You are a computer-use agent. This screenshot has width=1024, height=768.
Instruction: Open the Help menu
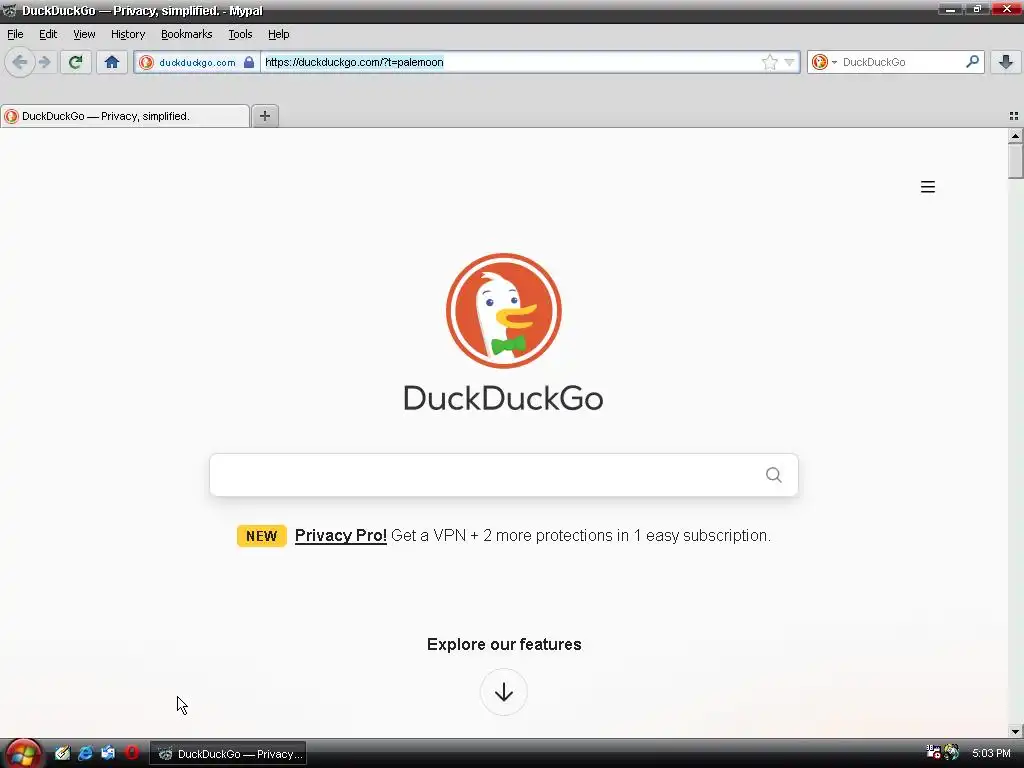coord(278,34)
